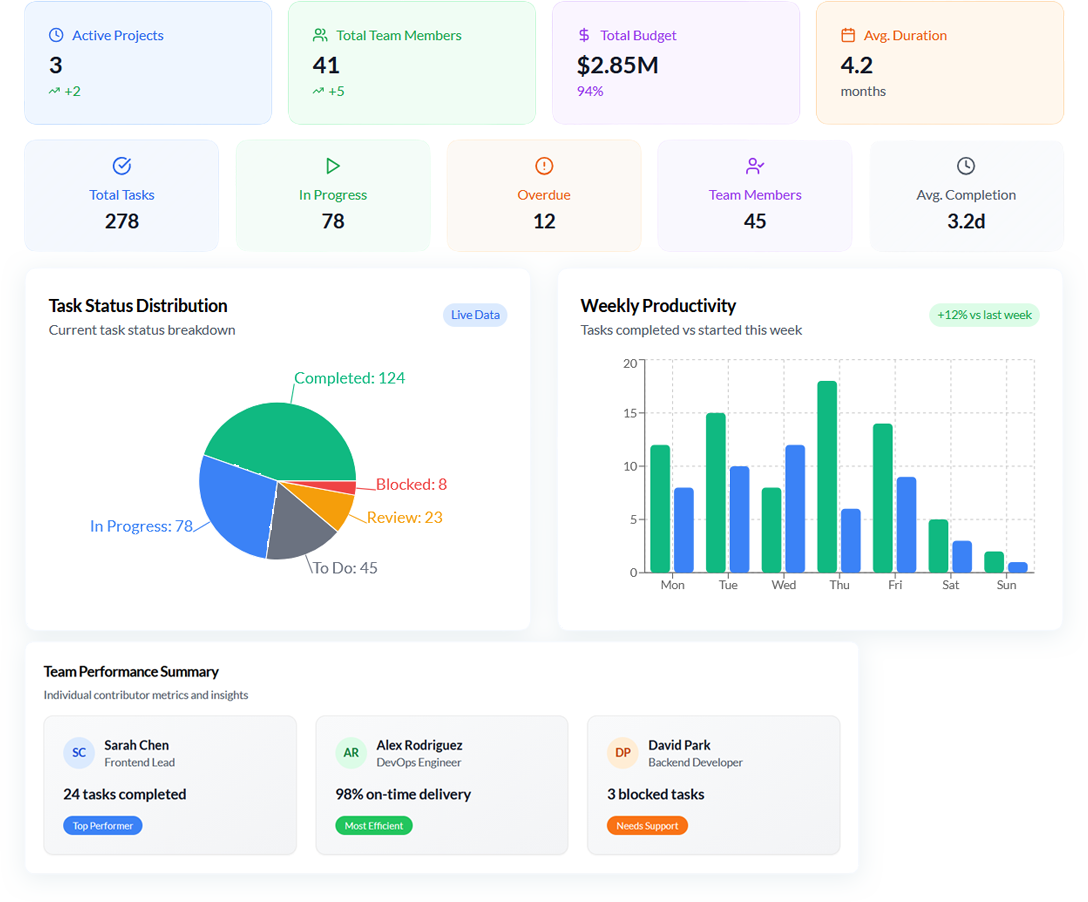Screen dimensions: 1088x902
Task: Click the In Progress: 78 pie label
Action: [x=142, y=526]
